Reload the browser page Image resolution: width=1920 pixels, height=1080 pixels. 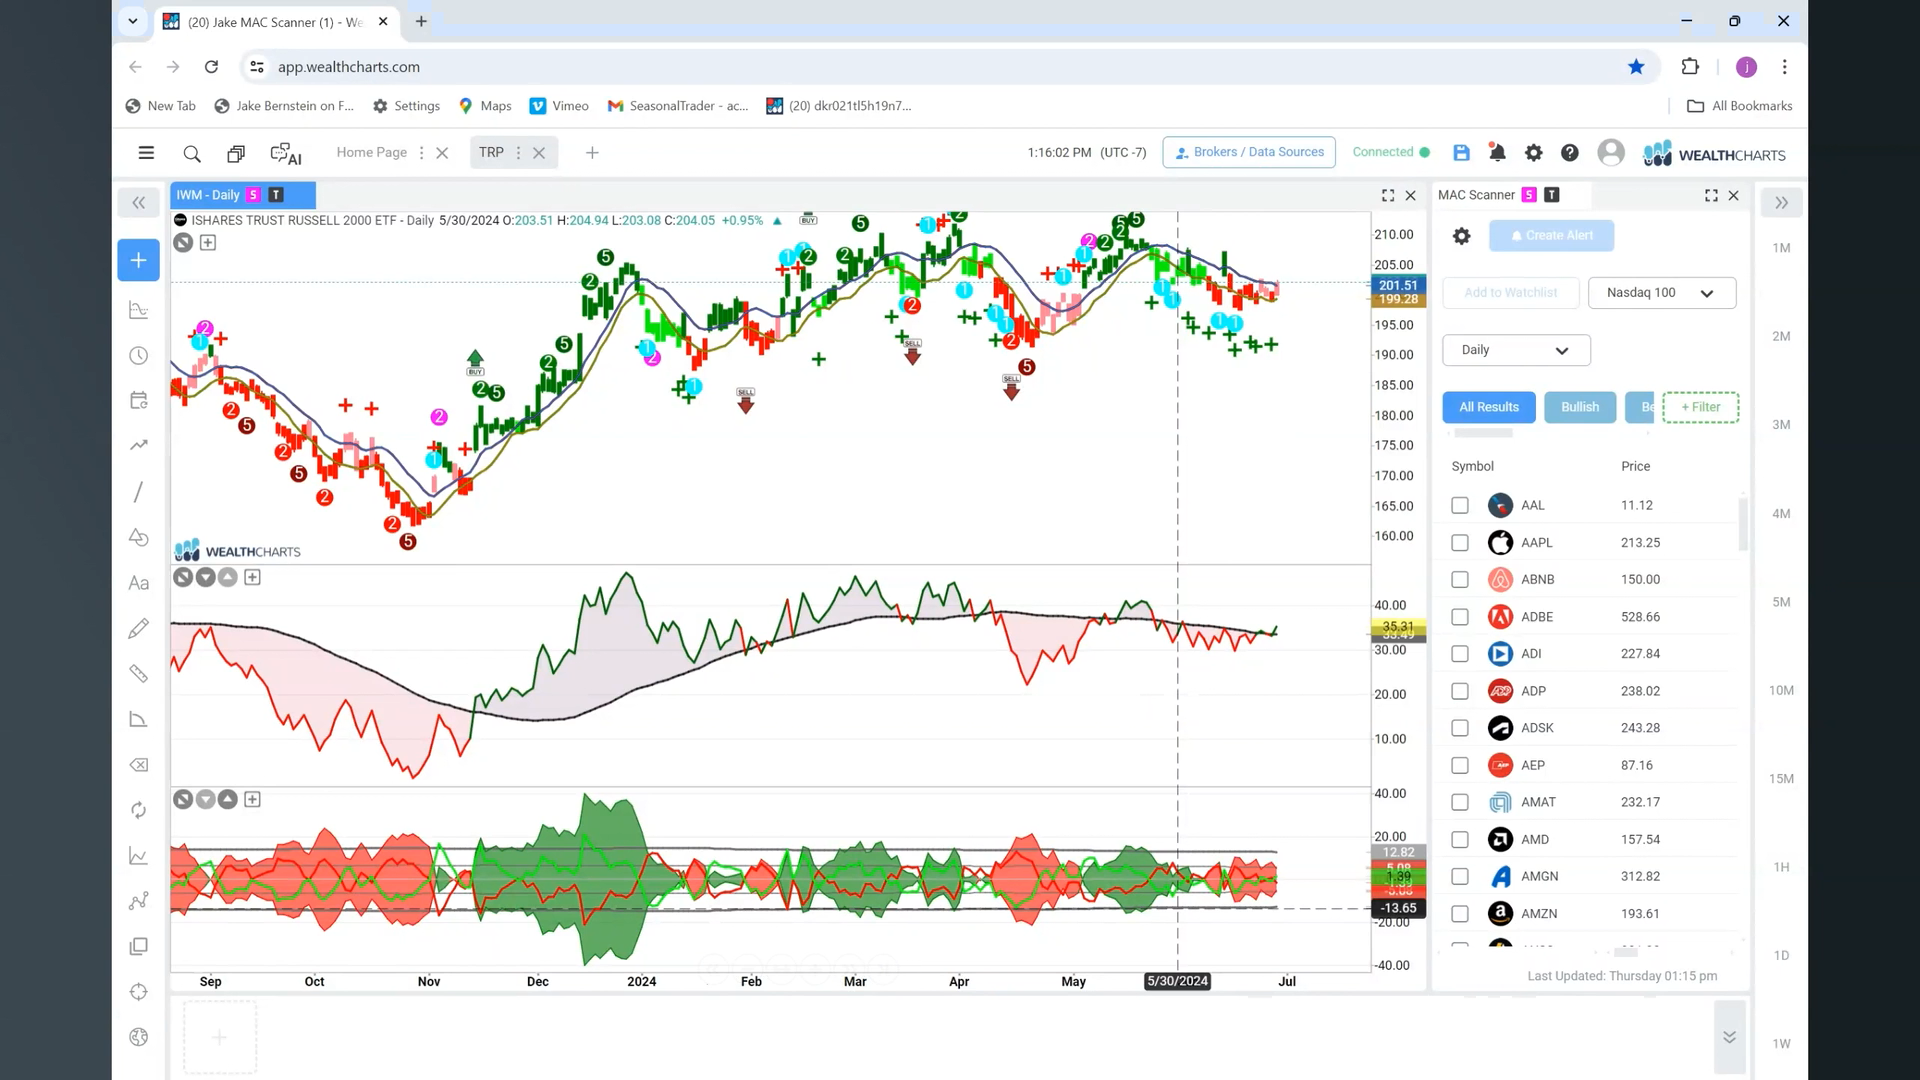pos(211,67)
